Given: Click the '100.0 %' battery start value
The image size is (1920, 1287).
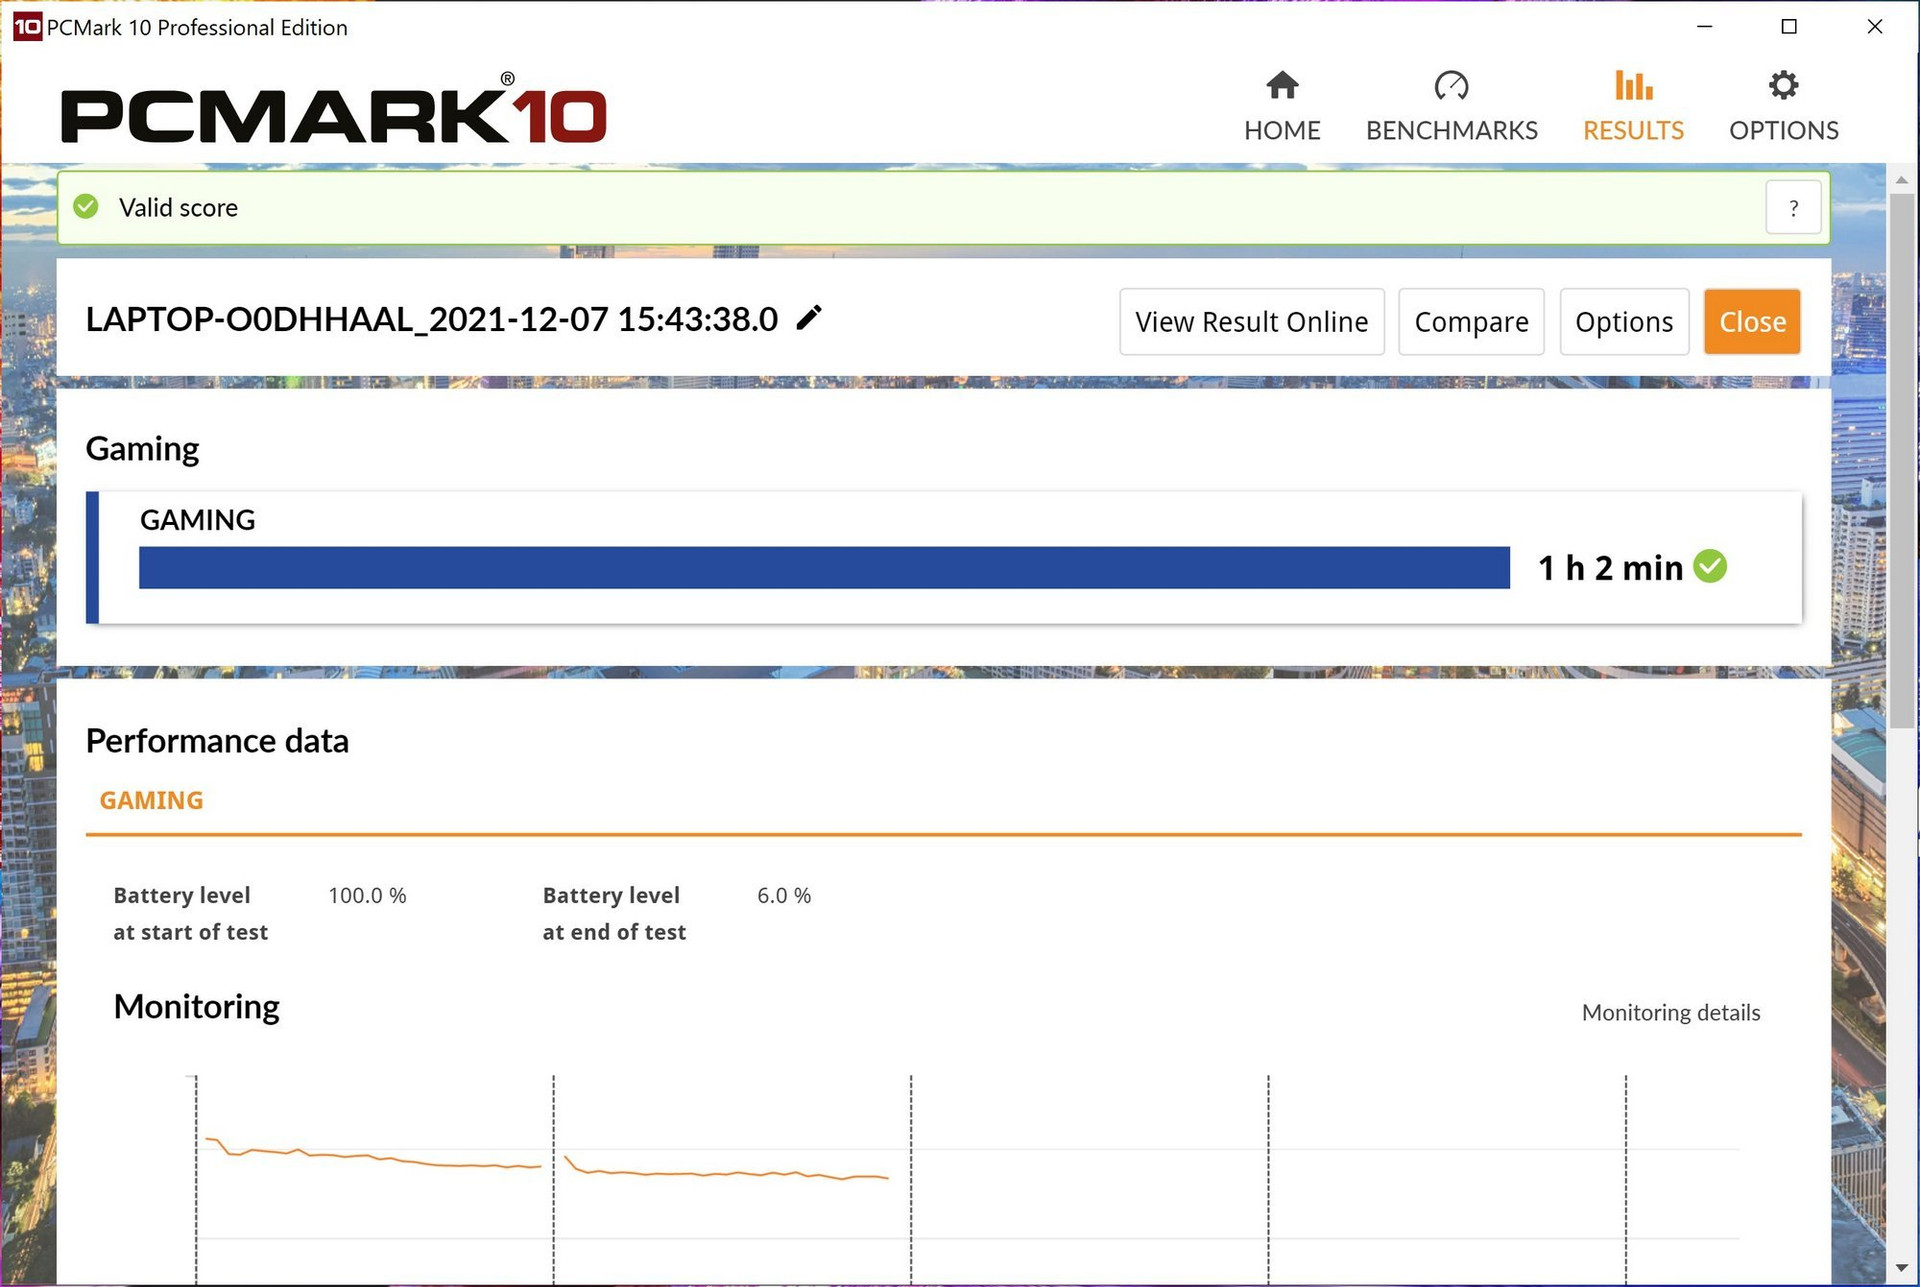Looking at the screenshot, I should pyautogui.click(x=367, y=896).
